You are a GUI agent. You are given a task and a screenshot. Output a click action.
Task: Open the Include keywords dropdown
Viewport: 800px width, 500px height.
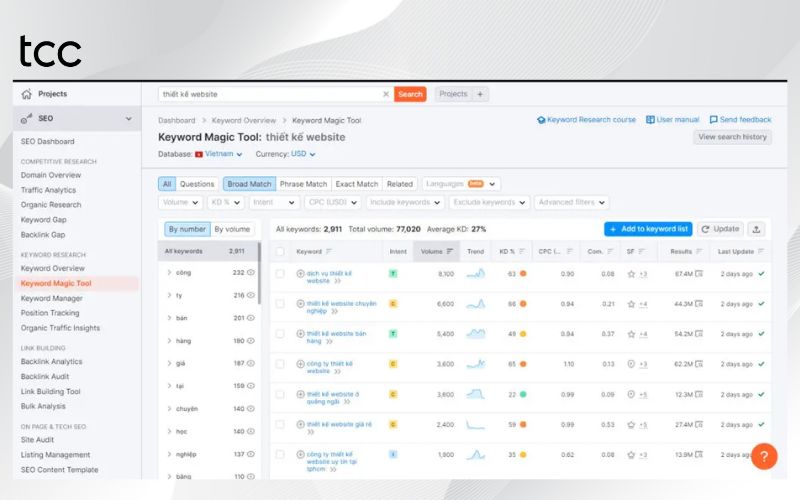click(405, 203)
